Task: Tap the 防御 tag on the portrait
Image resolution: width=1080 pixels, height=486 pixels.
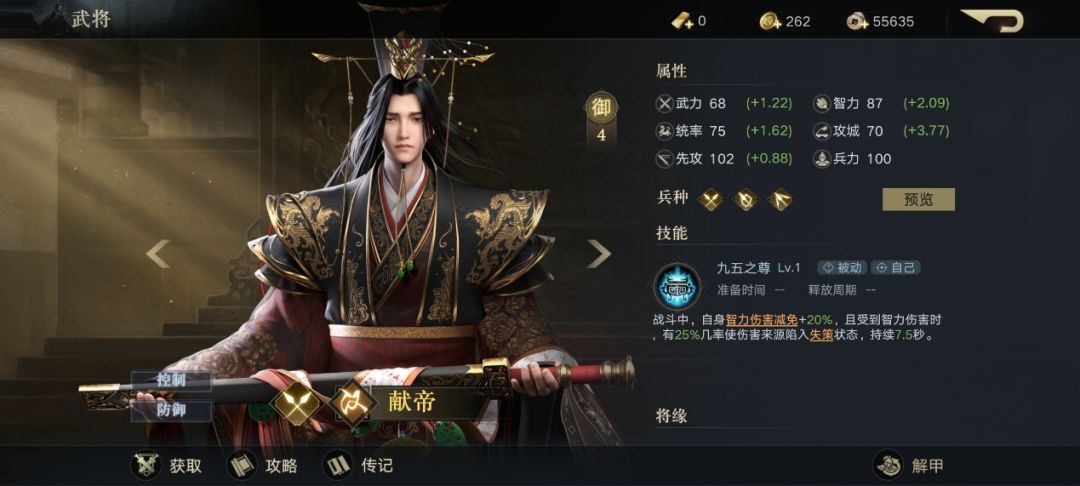Action: (x=172, y=411)
